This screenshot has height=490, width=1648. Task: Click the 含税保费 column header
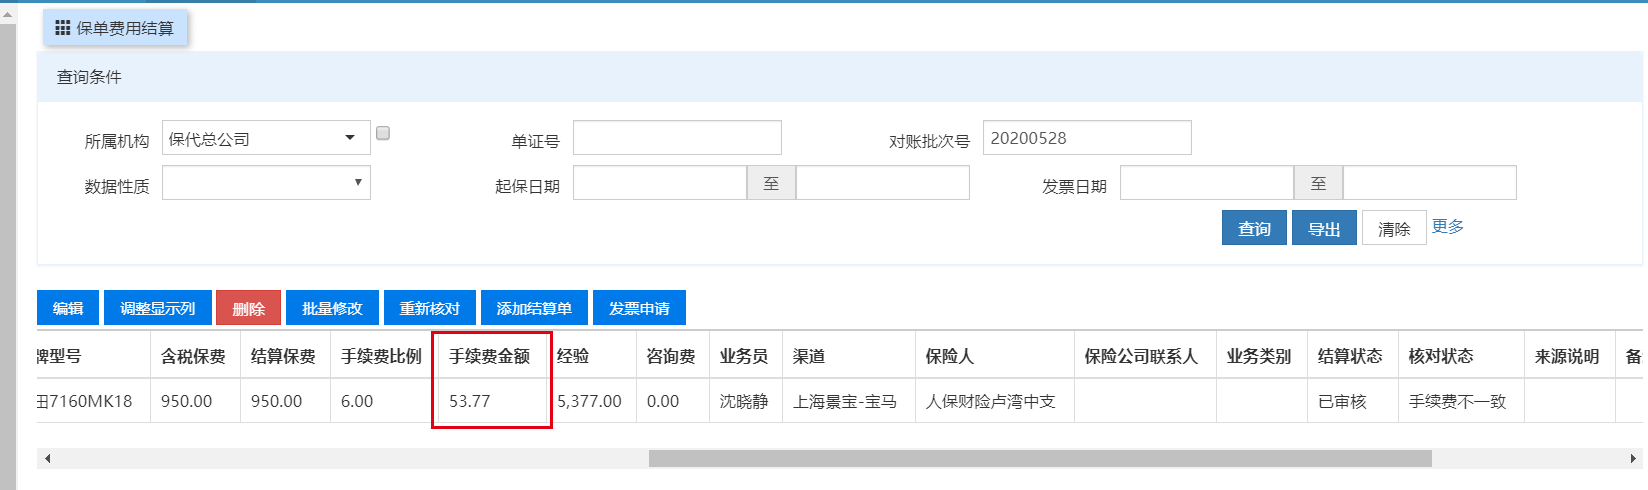click(194, 356)
